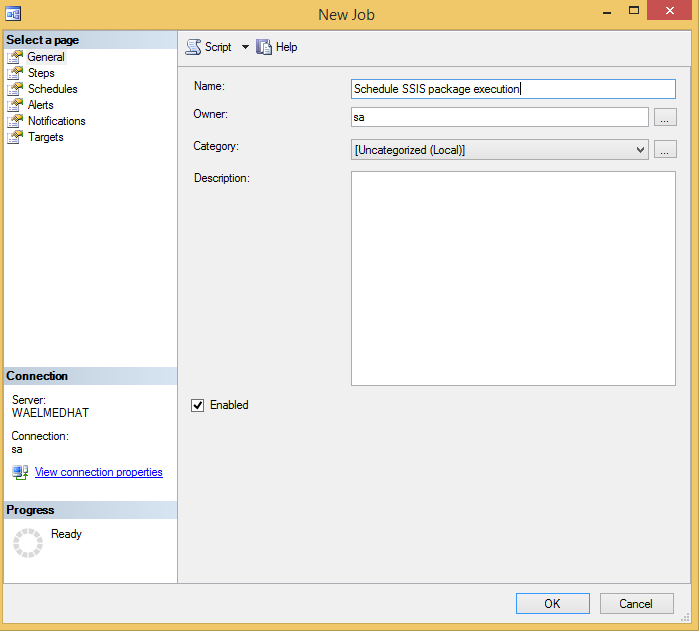Open the Script dropdown arrow
Image resolution: width=699 pixels, height=631 pixels.
click(245, 47)
